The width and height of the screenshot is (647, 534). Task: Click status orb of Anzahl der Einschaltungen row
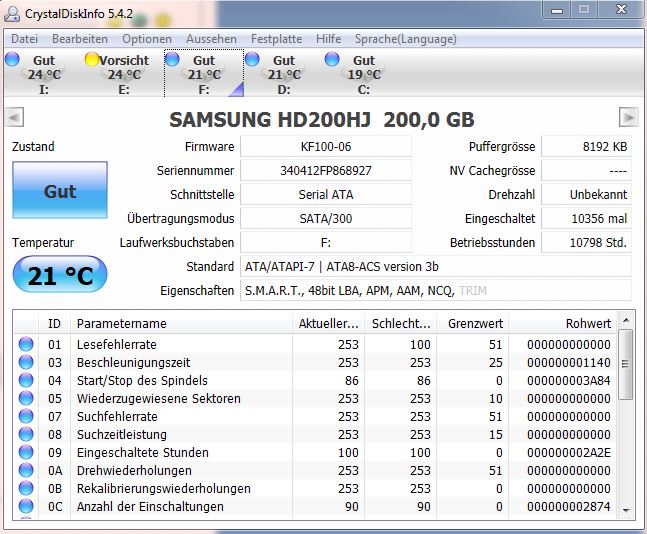coord(26,506)
